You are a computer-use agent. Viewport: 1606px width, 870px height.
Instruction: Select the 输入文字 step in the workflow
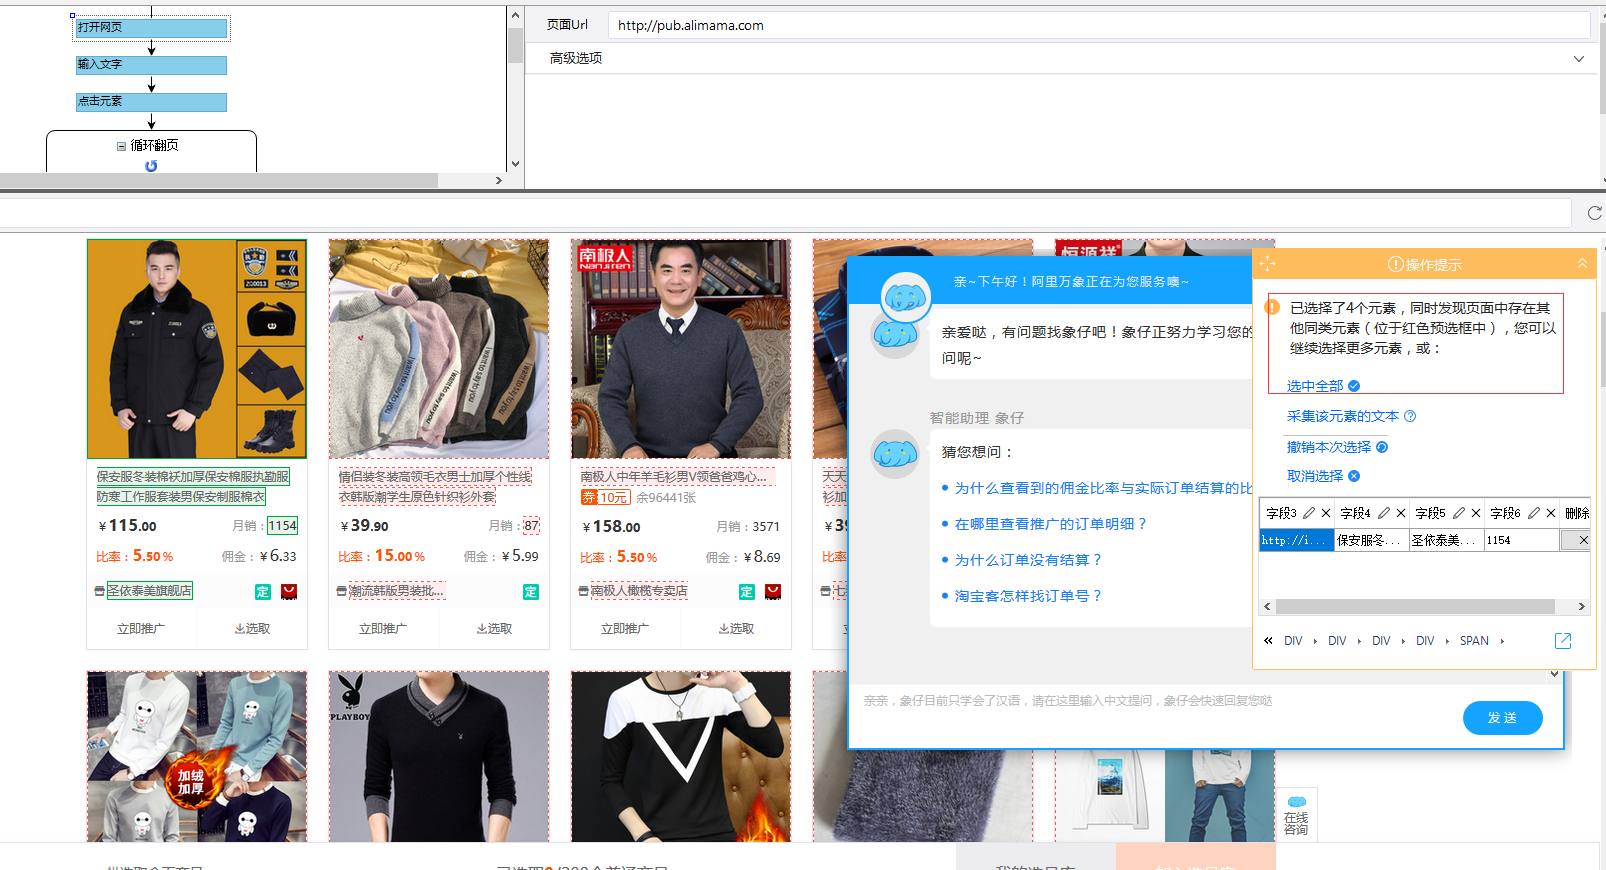152,65
